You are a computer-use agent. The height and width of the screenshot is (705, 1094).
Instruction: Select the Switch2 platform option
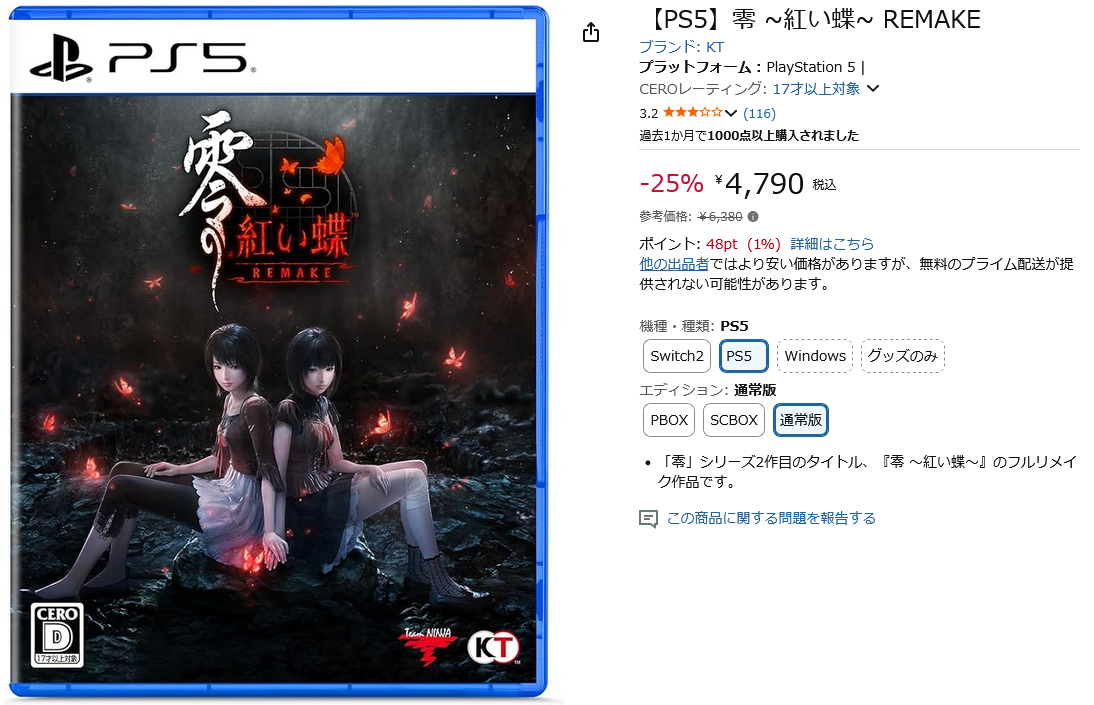[677, 356]
